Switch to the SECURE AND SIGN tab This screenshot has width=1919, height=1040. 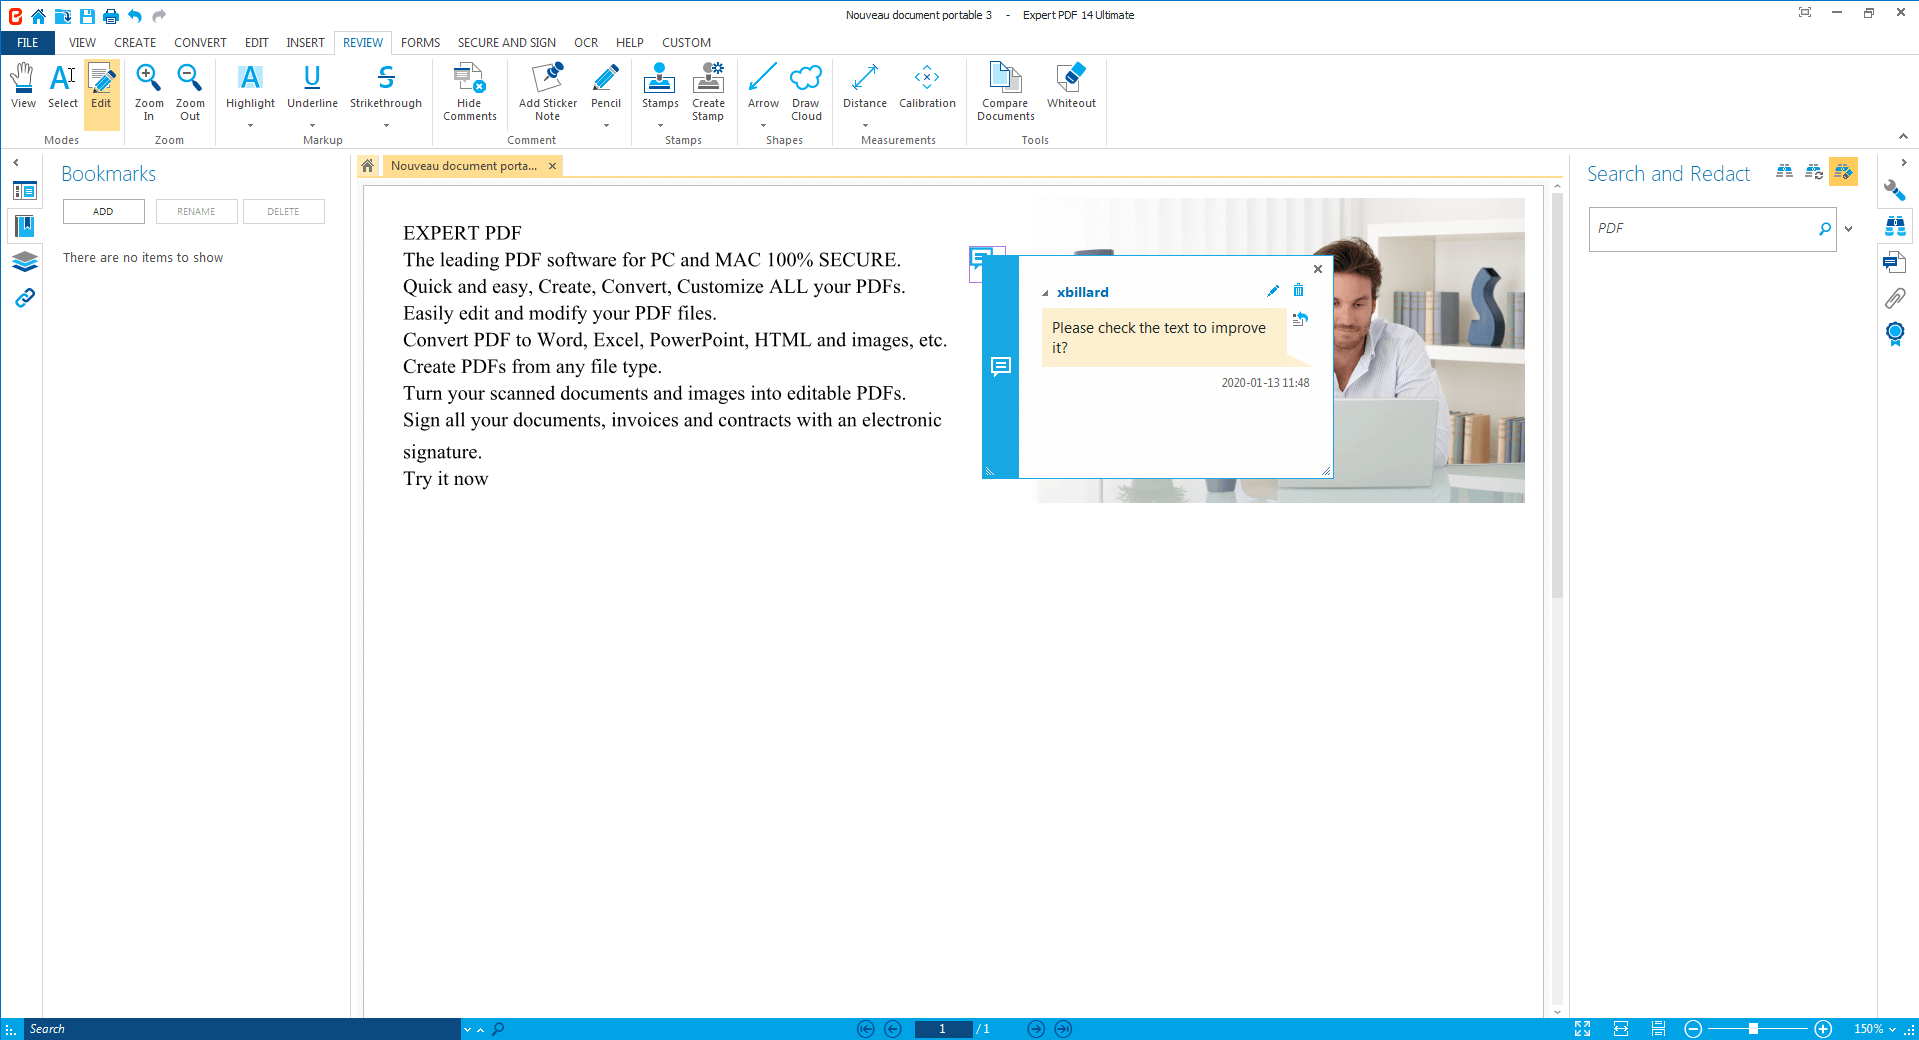[507, 43]
